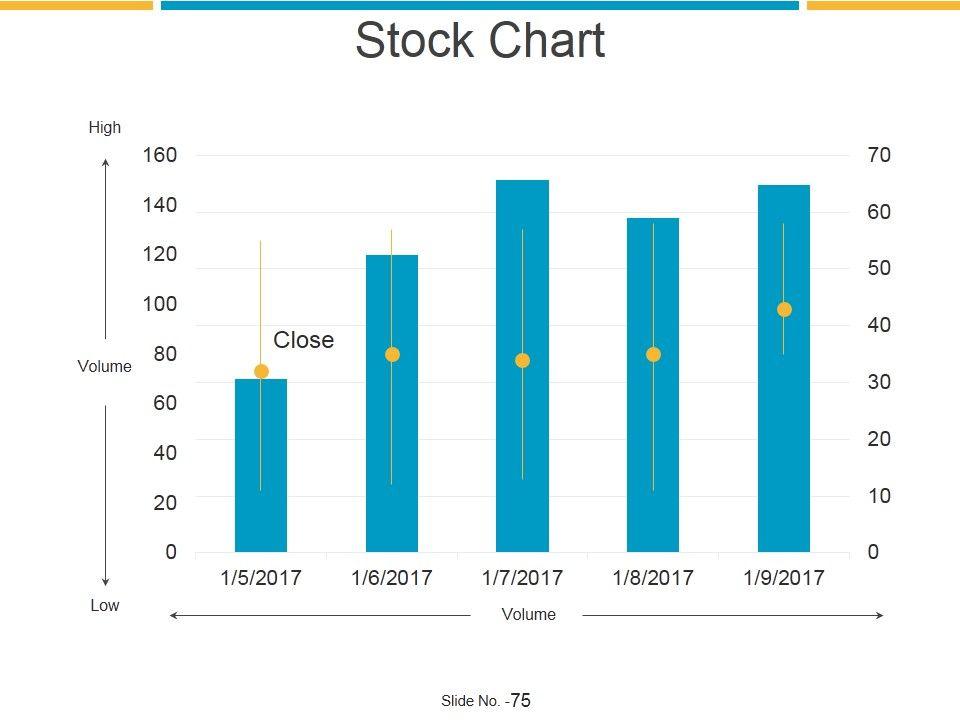Click the close marker dot for 1/7/2017
The height and width of the screenshot is (720, 960).
click(x=522, y=361)
